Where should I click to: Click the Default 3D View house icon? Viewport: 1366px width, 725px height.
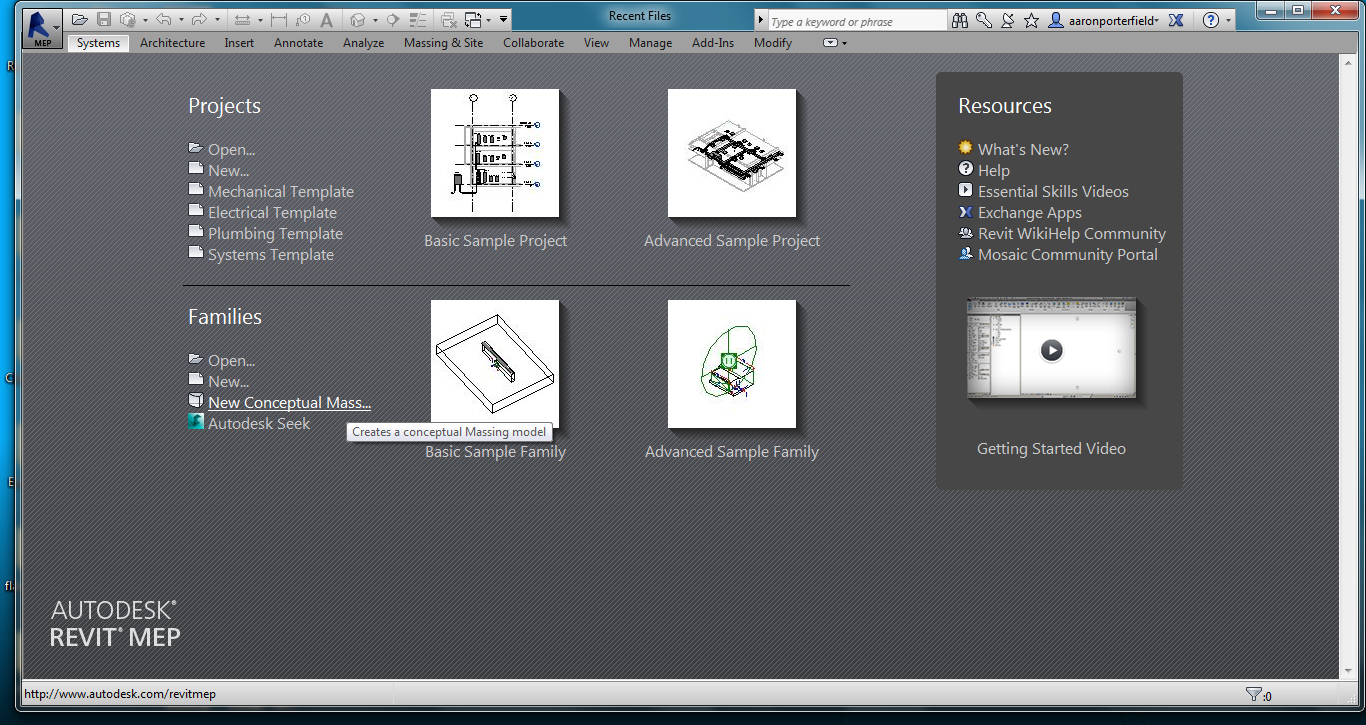(358, 20)
